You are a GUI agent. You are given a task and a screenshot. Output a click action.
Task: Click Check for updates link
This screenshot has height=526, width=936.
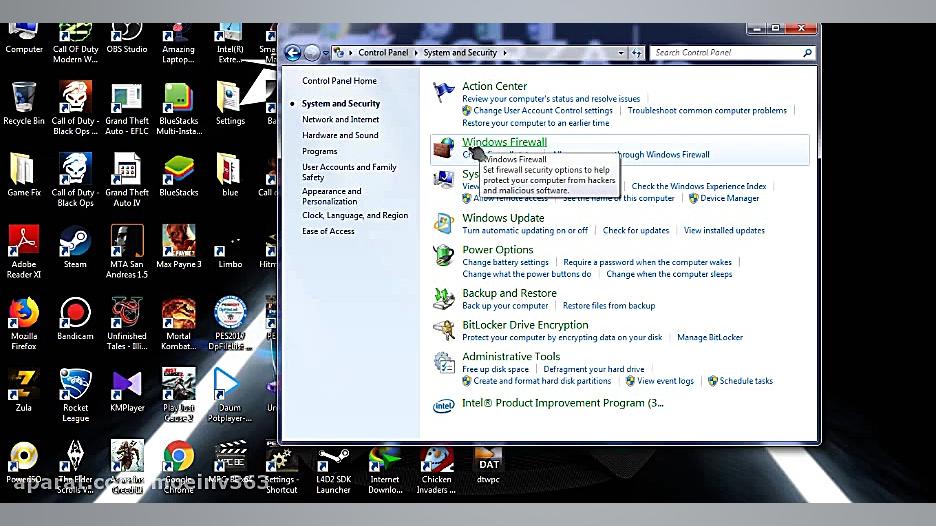point(636,230)
